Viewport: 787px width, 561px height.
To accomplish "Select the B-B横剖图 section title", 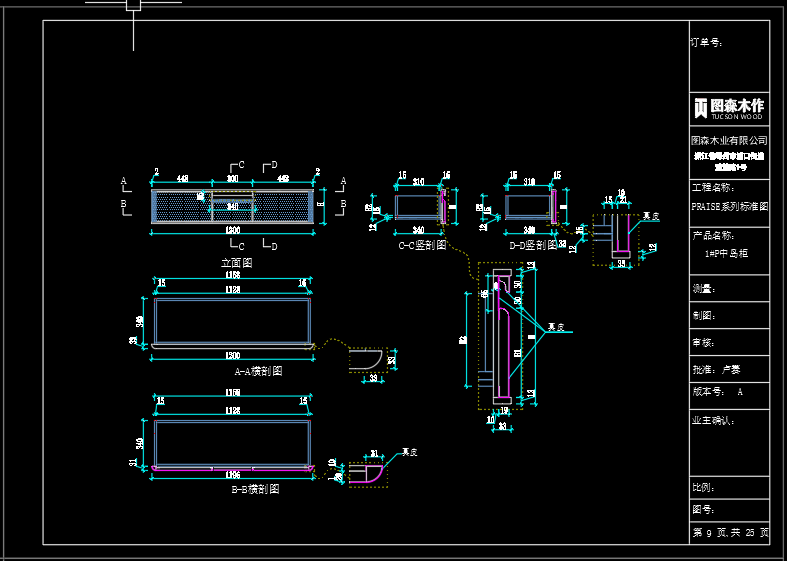I will 255,490.
